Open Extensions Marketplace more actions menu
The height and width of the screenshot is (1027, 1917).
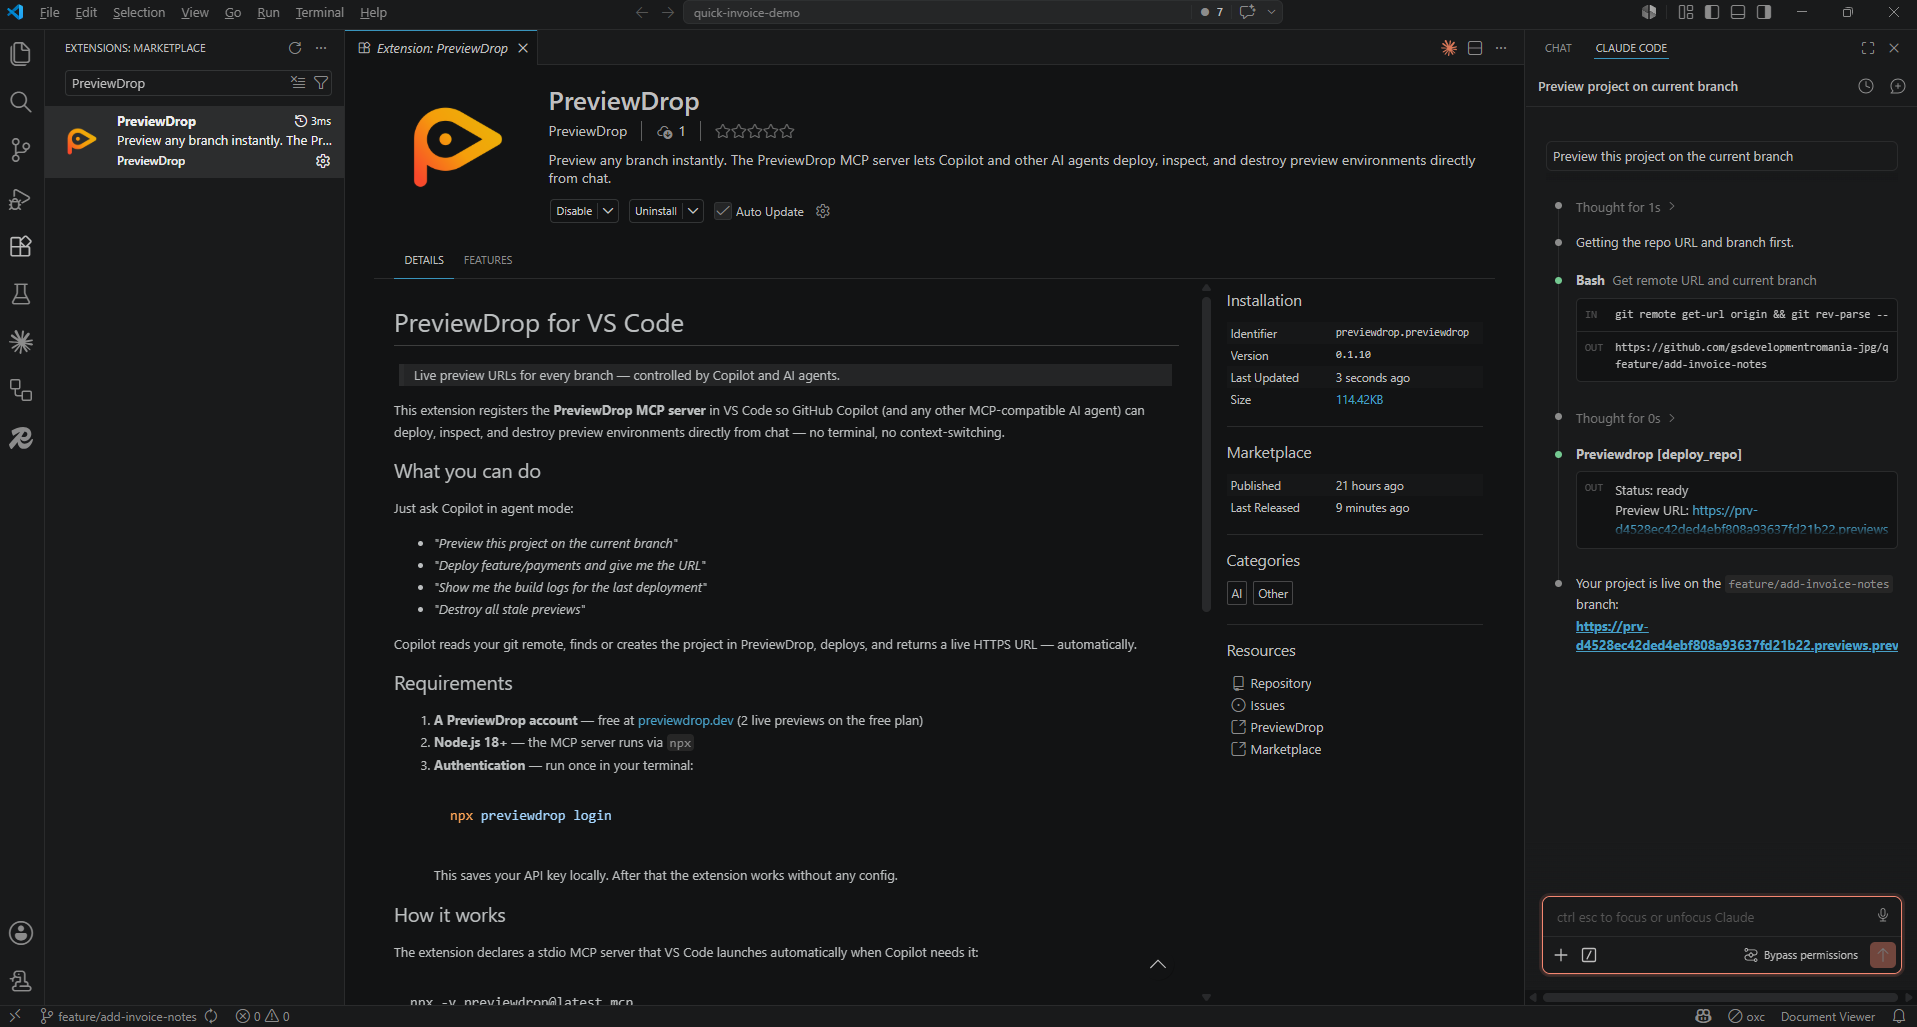point(321,48)
